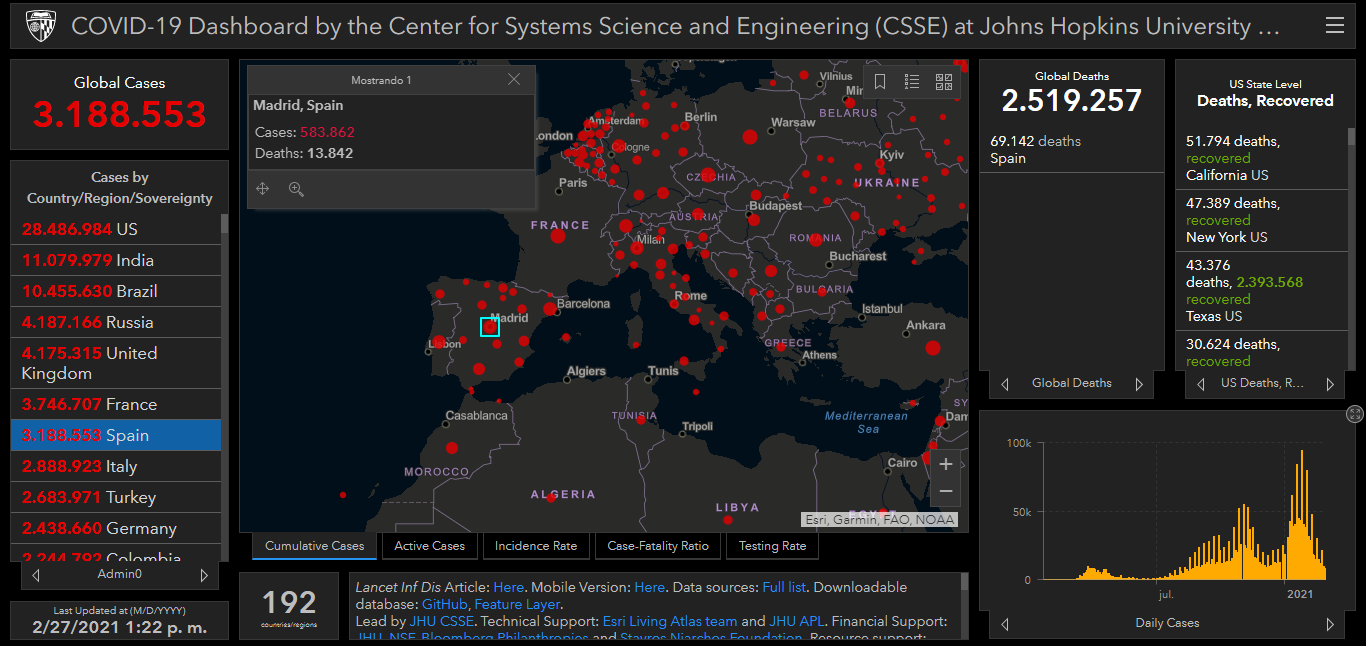
Task: Zoom to Madrid using the popup magnifier
Action: tap(296, 188)
